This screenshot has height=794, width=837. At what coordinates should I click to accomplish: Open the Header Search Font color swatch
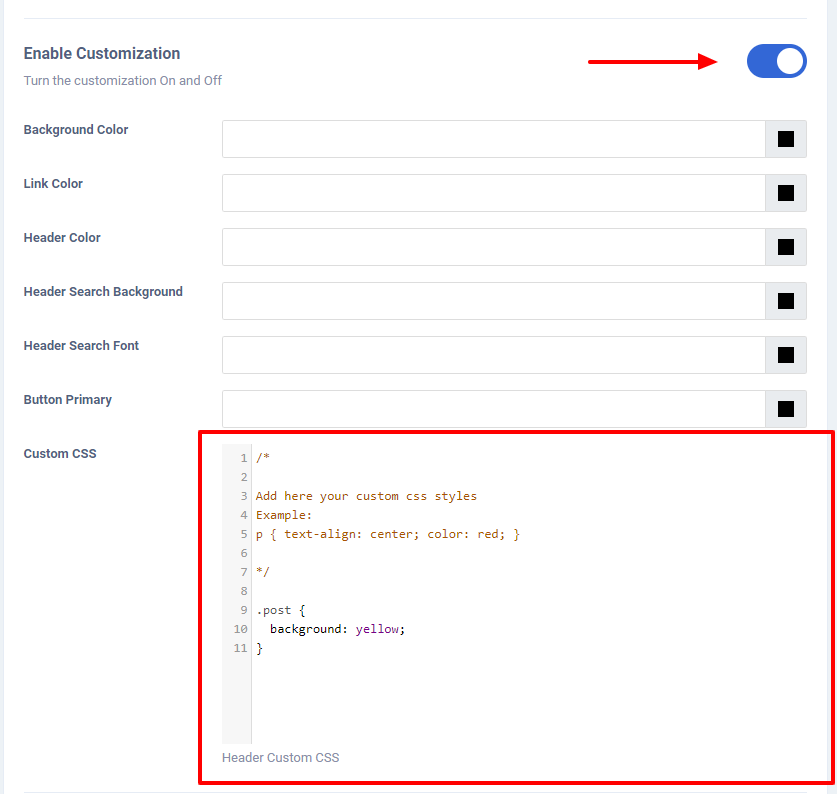[786, 355]
